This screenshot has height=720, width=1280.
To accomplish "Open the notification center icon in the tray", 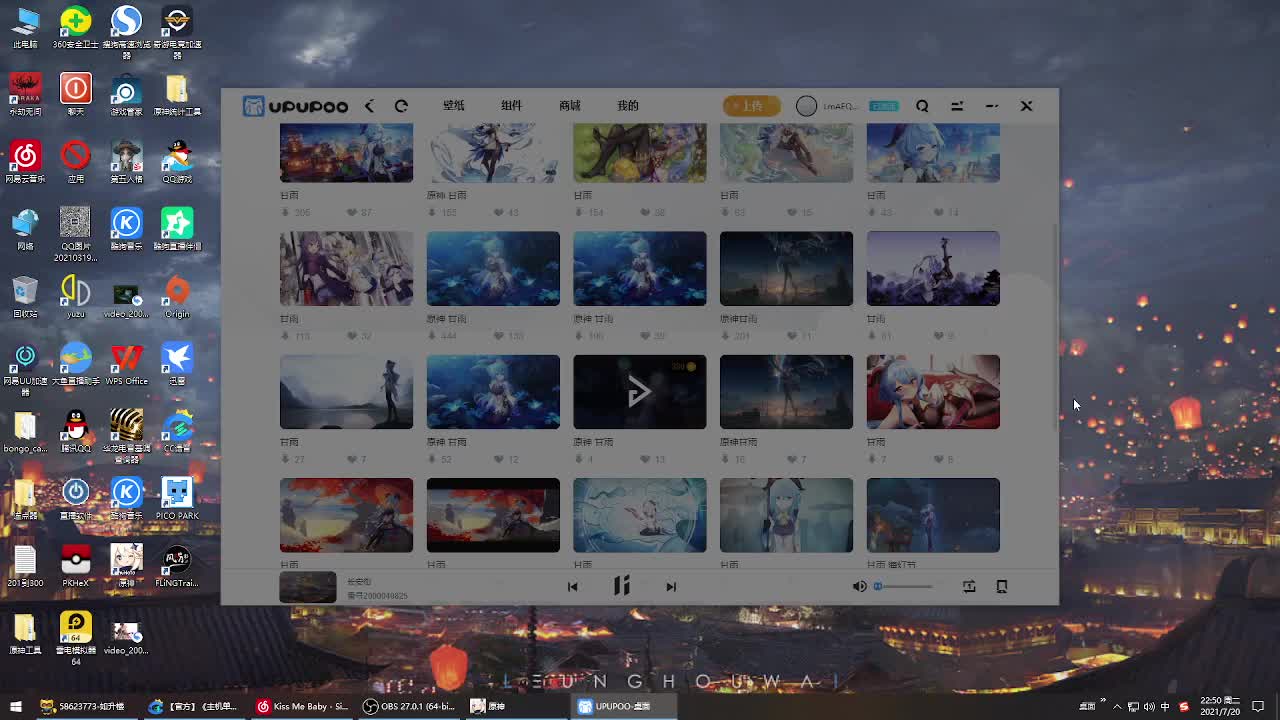I will coord(1259,706).
